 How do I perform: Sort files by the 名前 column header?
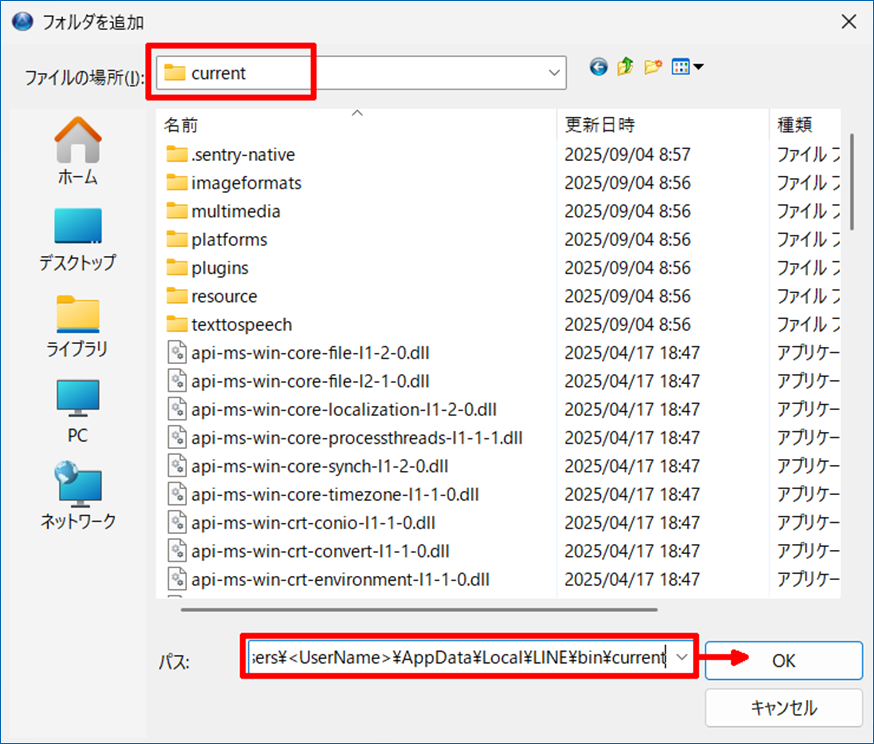181,125
